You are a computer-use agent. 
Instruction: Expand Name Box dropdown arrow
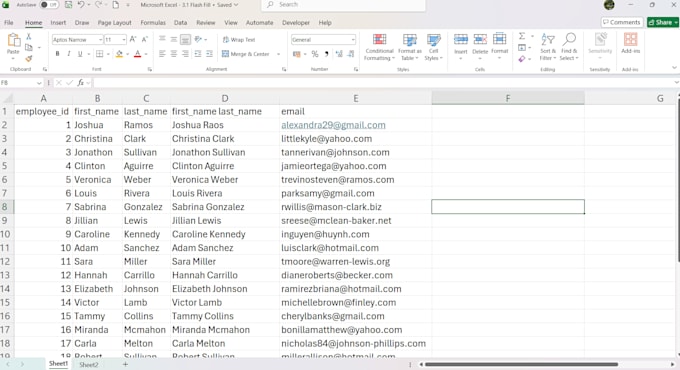click(x=39, y=82)
